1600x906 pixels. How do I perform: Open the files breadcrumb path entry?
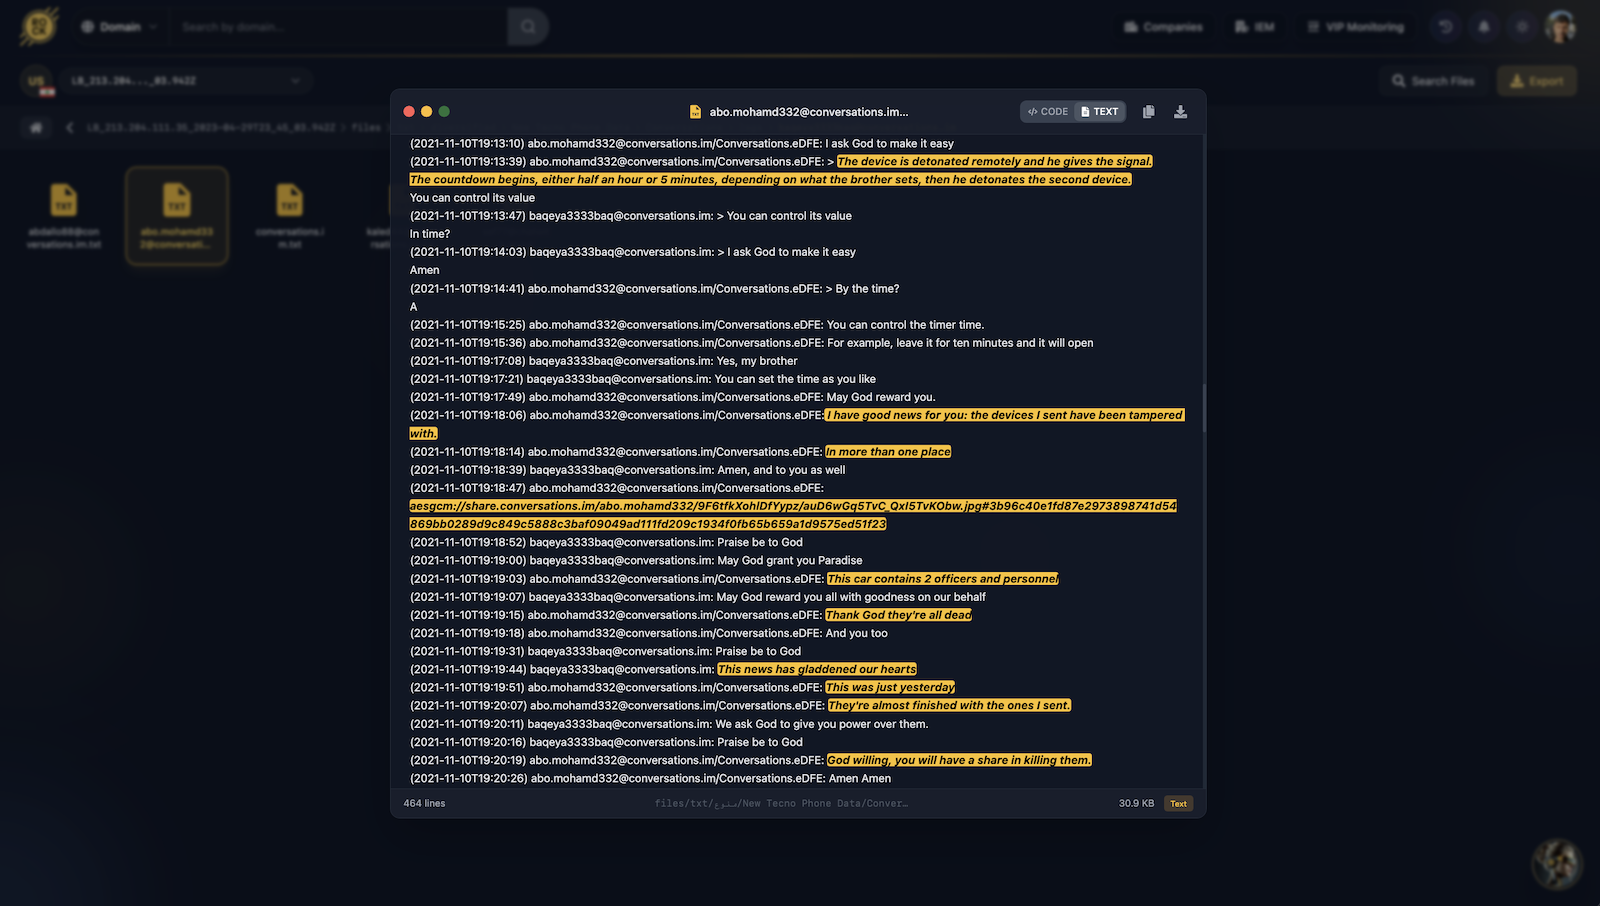(365, 128)
